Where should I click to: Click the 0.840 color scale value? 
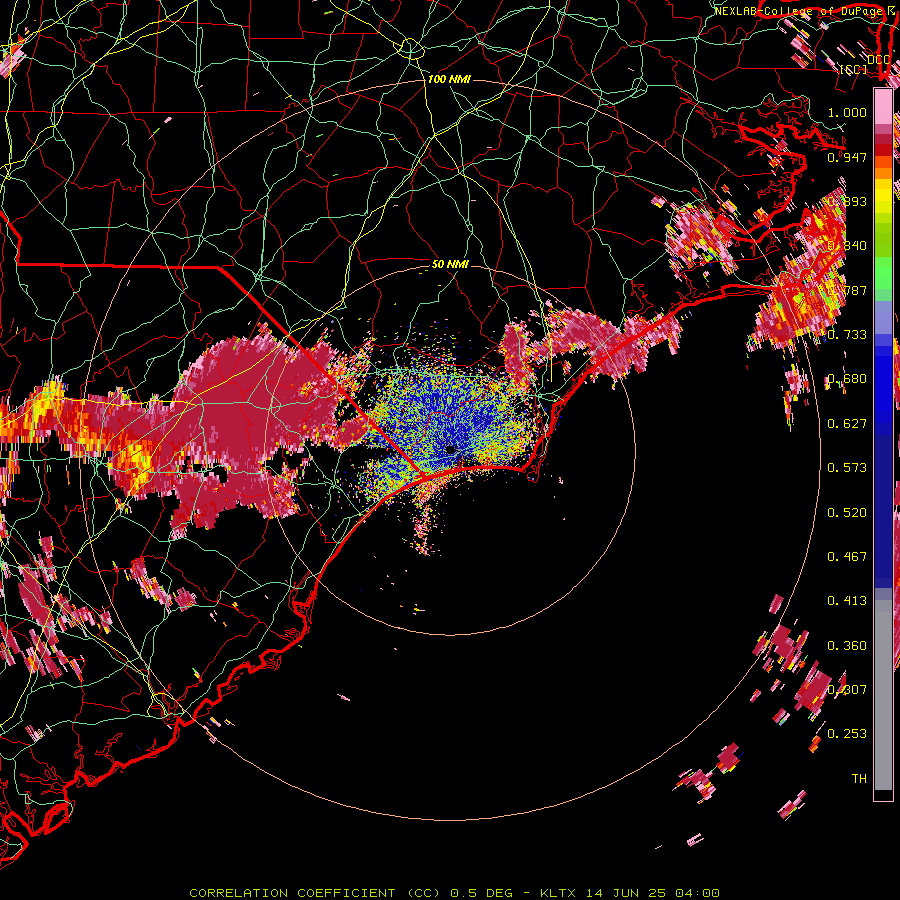pyautogui.click(x=847, y=246)
